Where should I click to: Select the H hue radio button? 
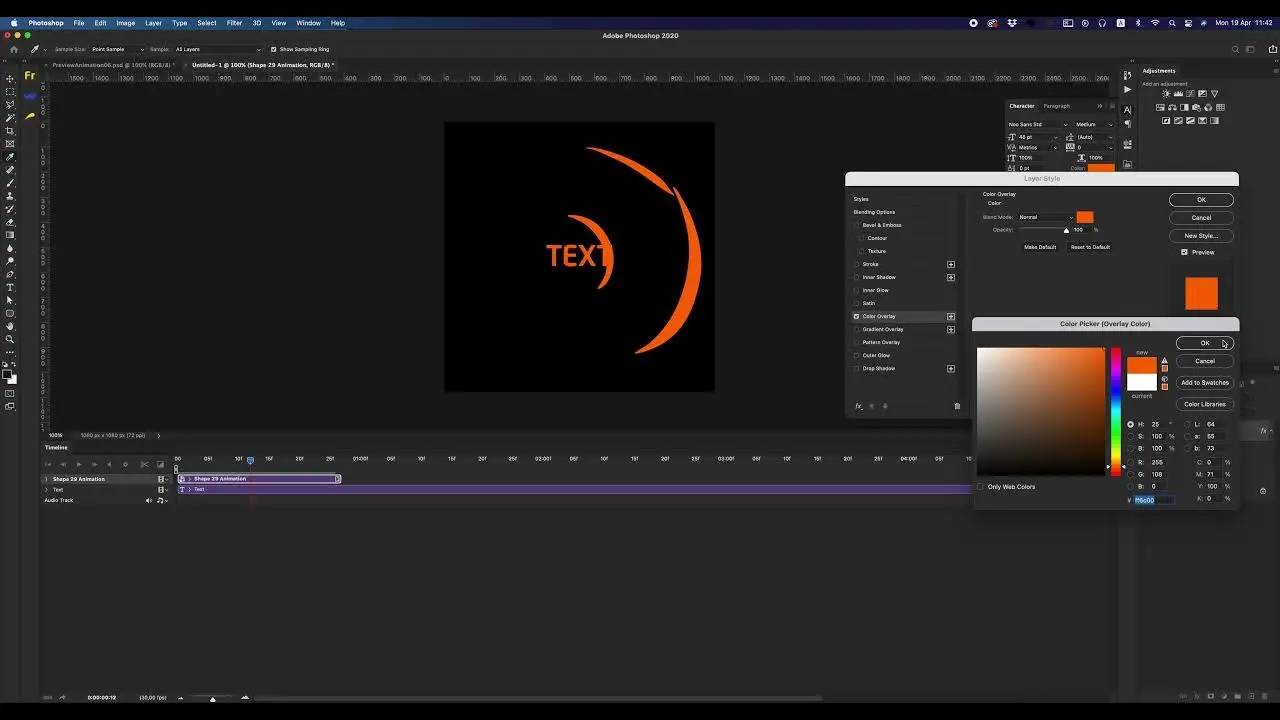(x=1131, y=424)
